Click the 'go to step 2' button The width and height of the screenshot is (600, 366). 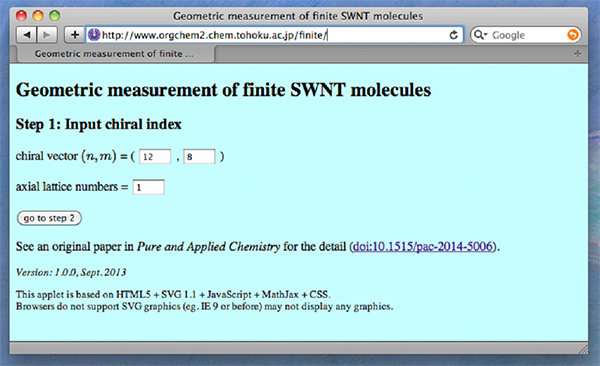coord(49,218)
